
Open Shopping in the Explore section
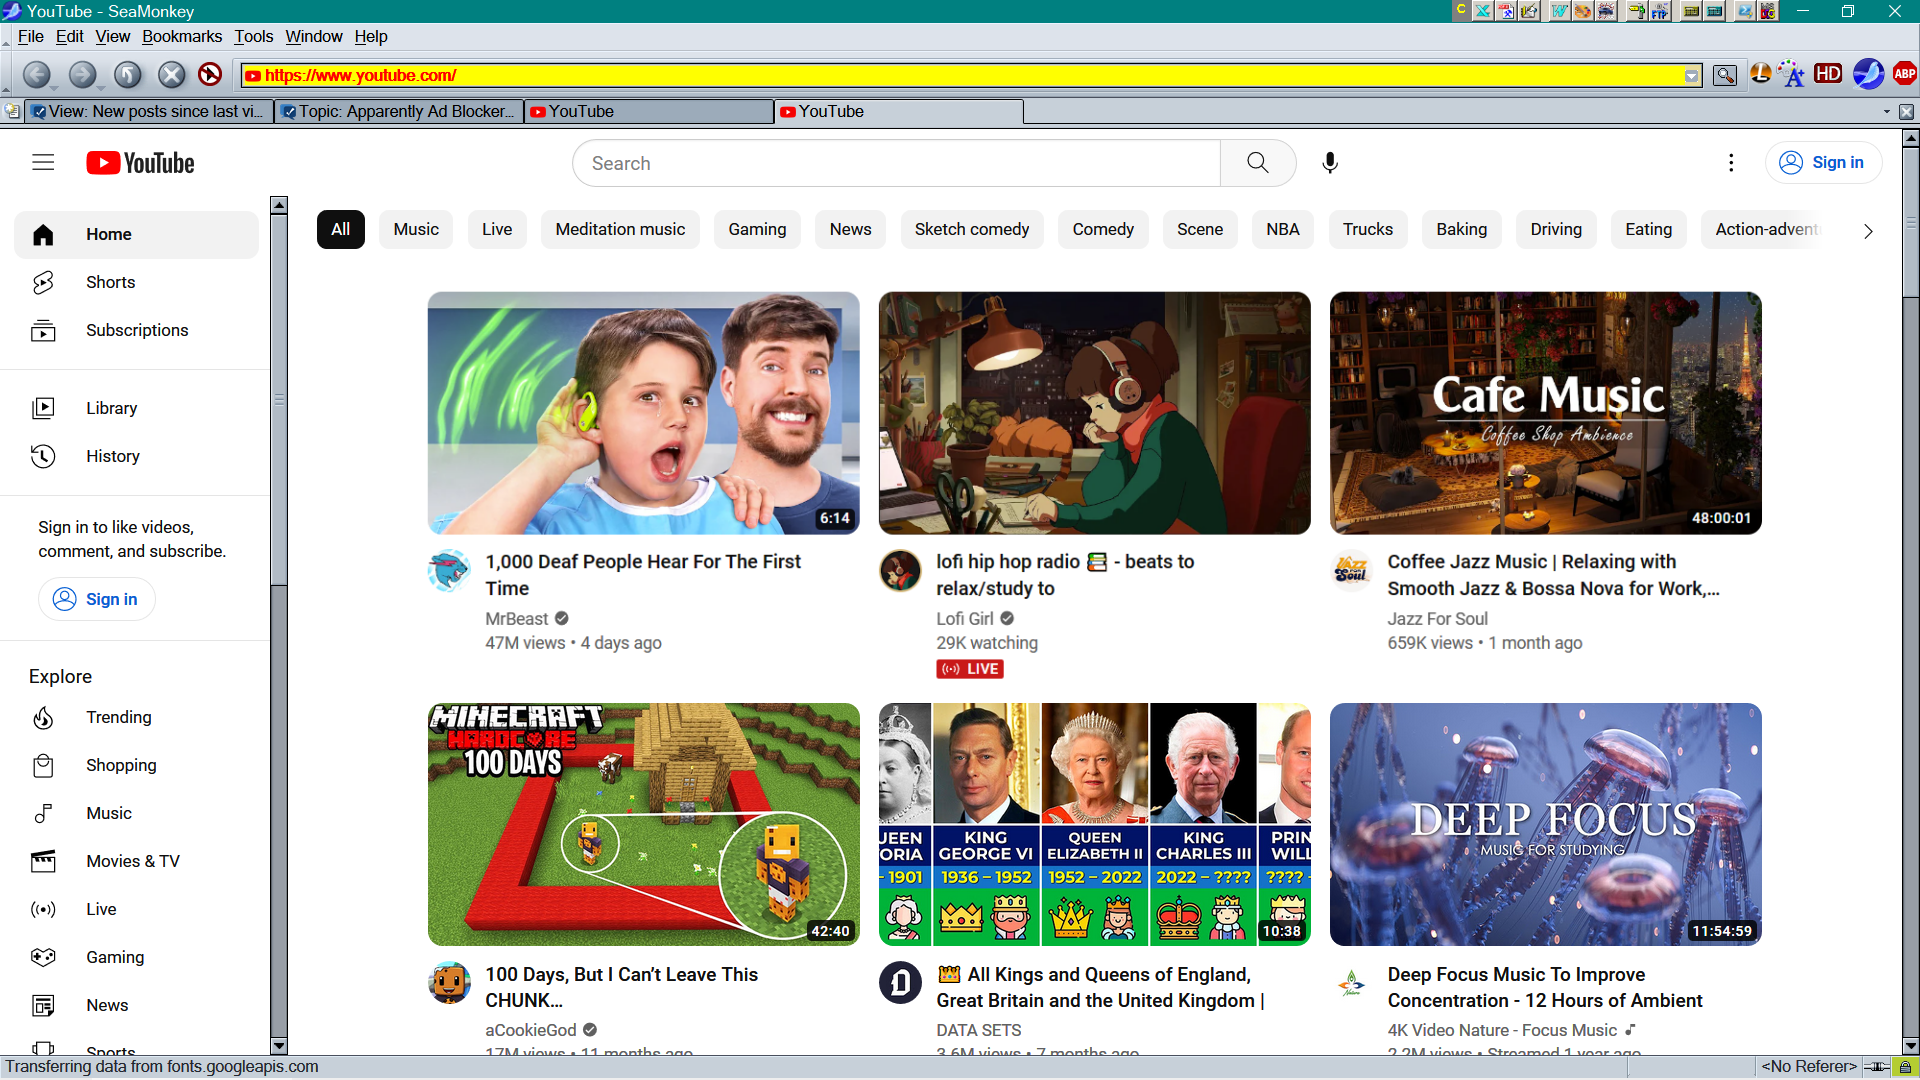[x=136, y=765]
